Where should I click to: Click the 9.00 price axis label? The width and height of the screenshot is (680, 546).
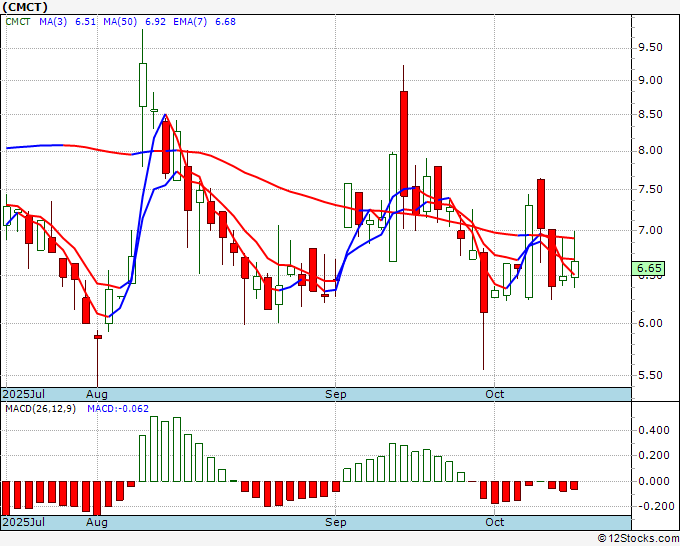(x=650, y=80)
